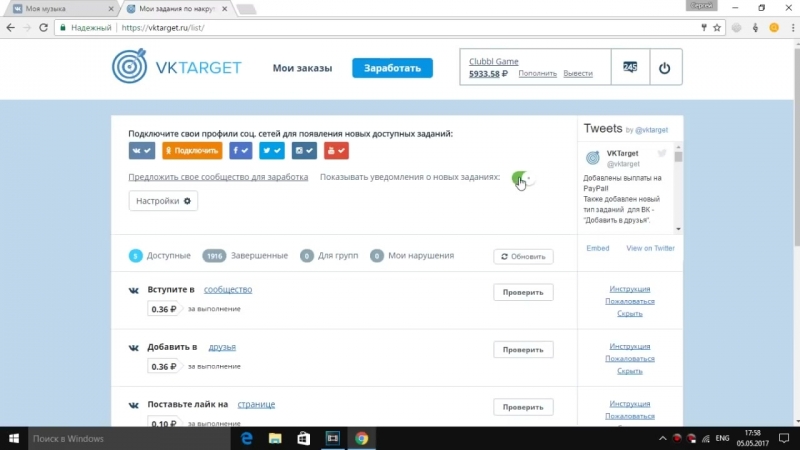Click Скрыть for join community task
Image resolution: width=800 pixels, height=450 pixels.
pos(630,313)
